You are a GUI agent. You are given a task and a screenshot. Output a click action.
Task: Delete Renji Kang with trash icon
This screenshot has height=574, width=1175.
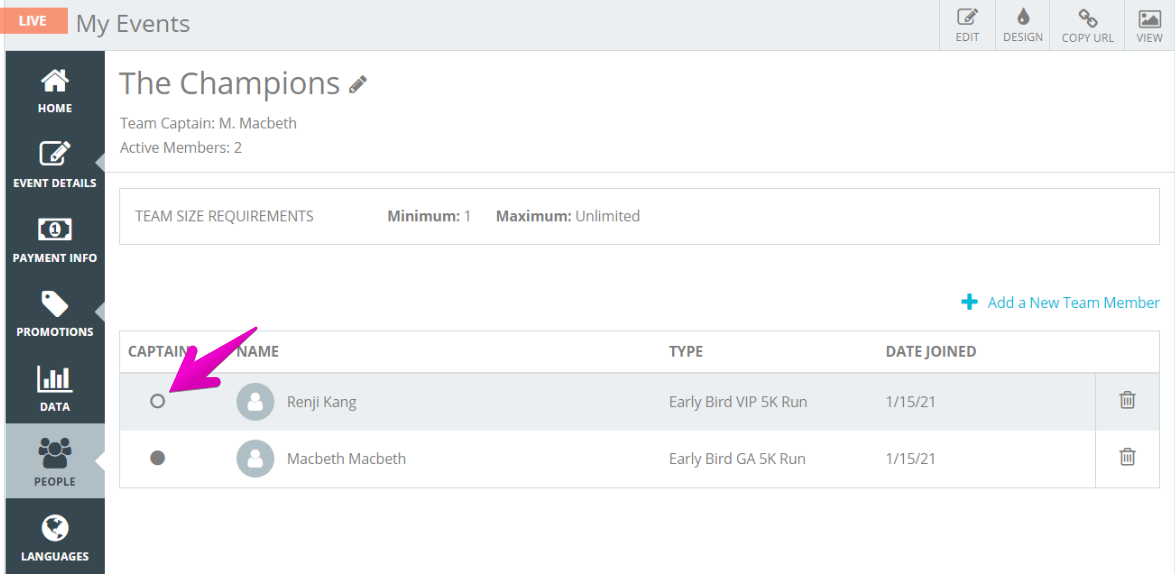click(1127, 400)
